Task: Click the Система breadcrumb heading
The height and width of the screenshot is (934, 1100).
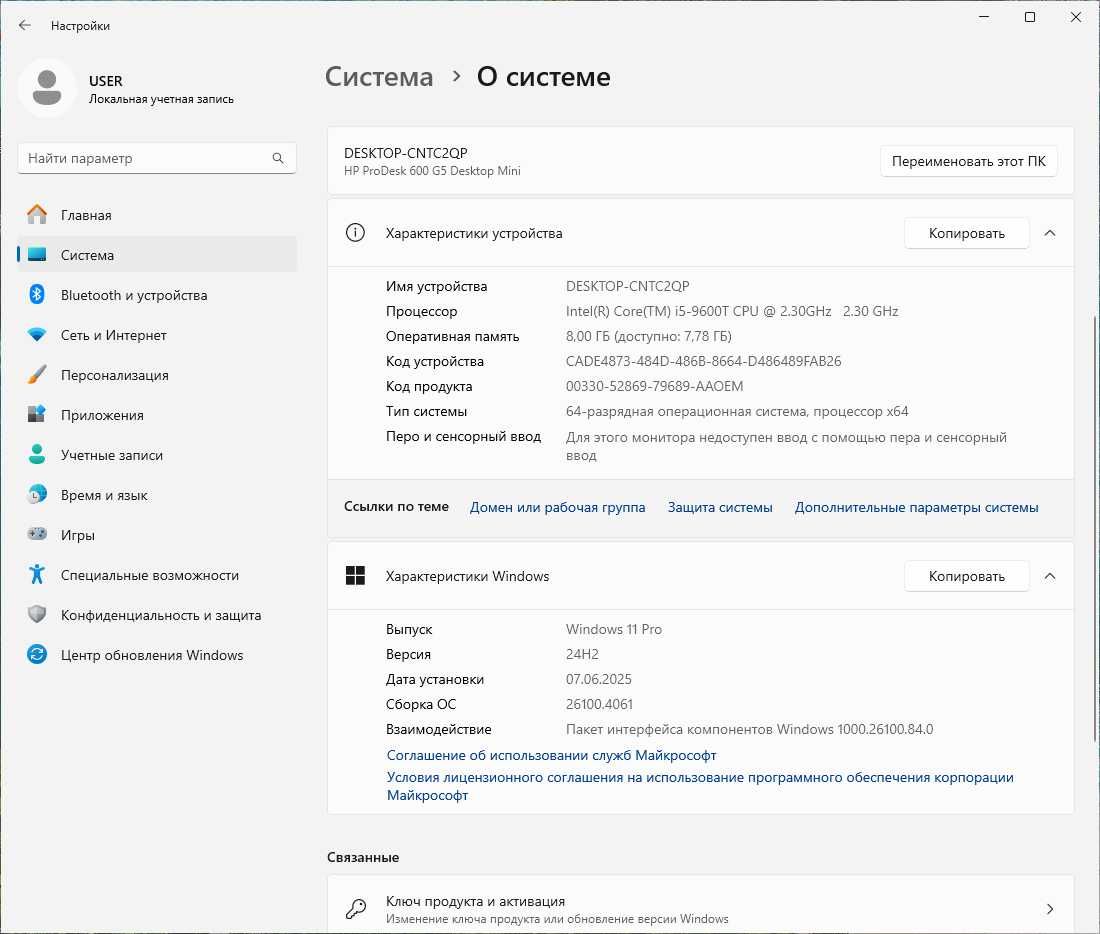Action: click(380, 76)
